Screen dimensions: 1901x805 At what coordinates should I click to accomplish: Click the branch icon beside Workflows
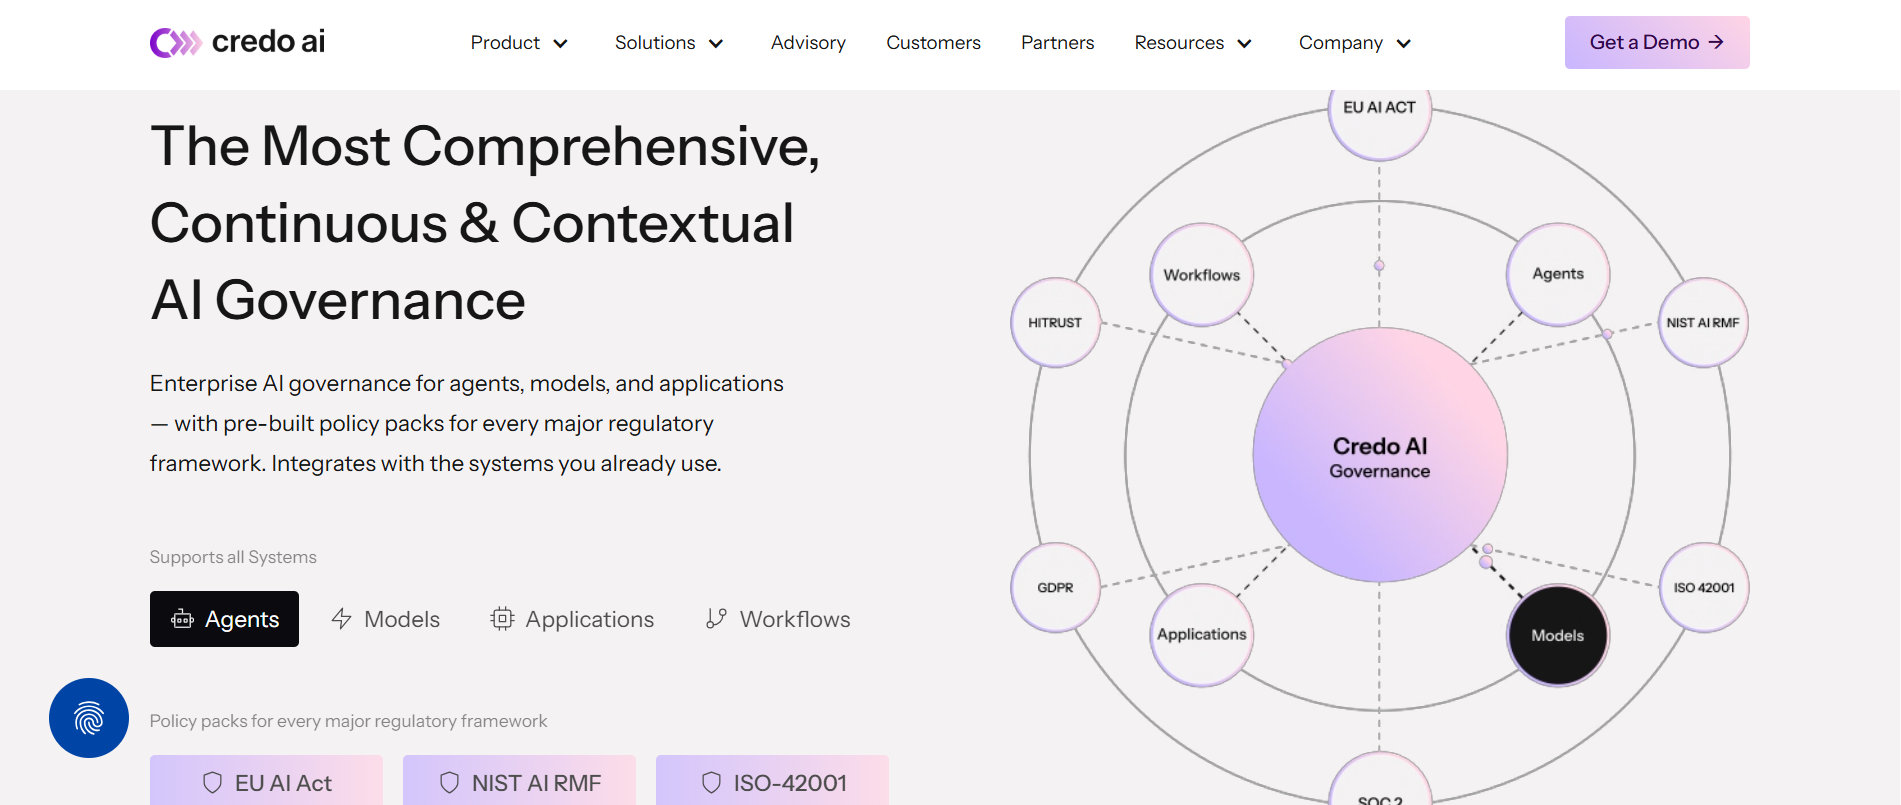pyautogui.click(x=716, y=619)
